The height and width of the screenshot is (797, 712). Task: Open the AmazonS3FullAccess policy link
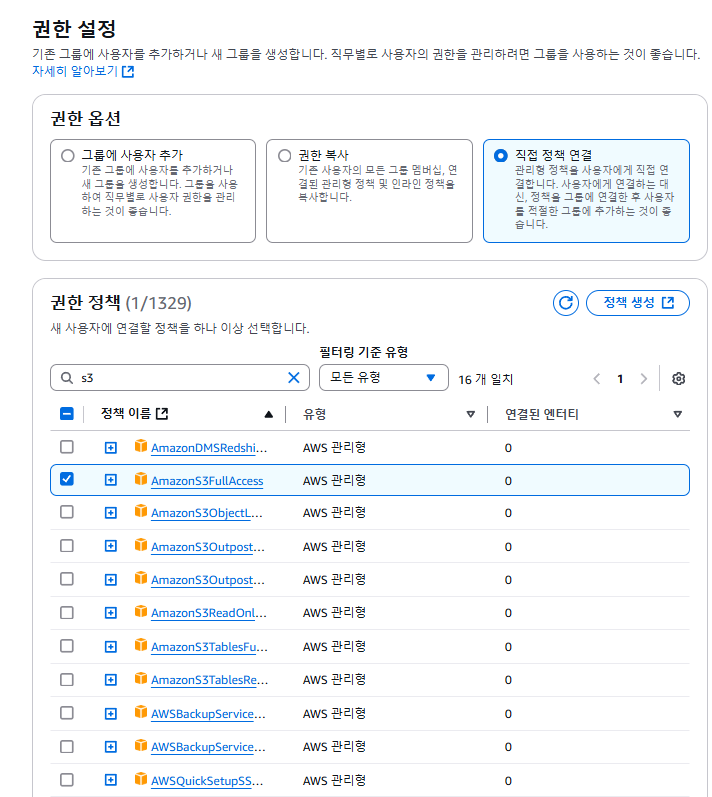pyautogui.click(x=207, y=481)
